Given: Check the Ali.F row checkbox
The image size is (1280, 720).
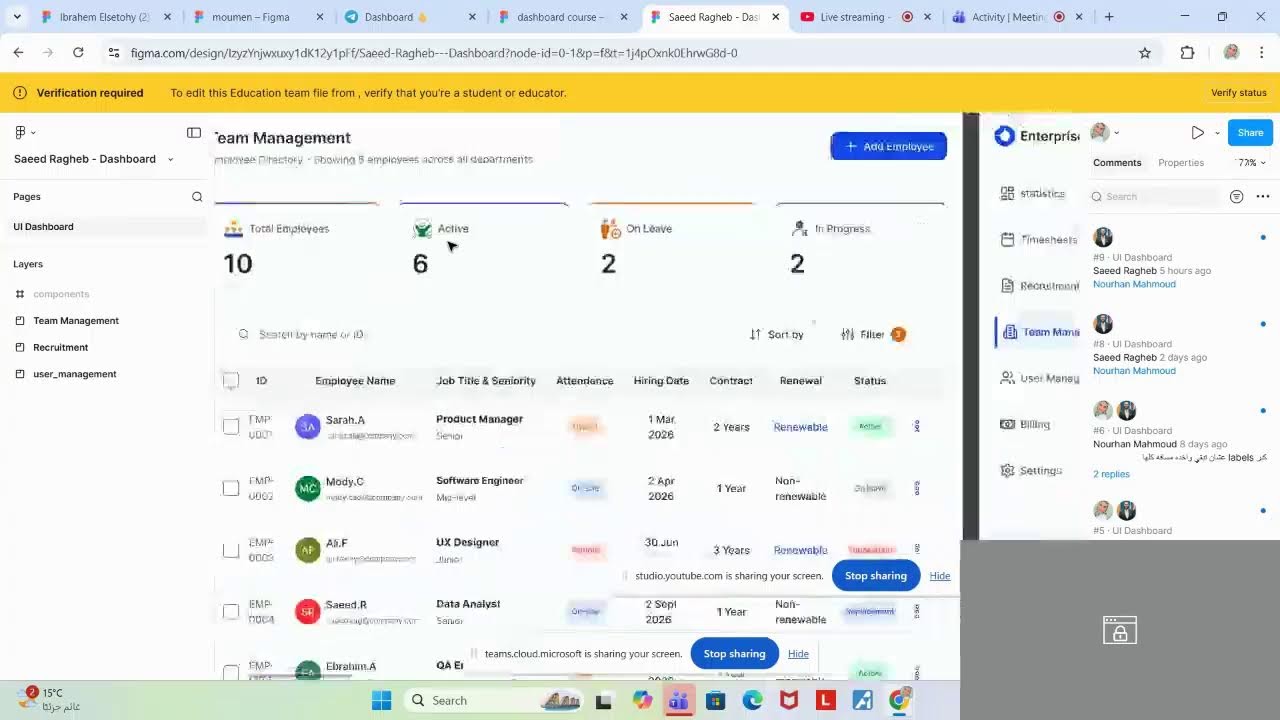Looking at the screenshot, I should click(x=231, y=550).
